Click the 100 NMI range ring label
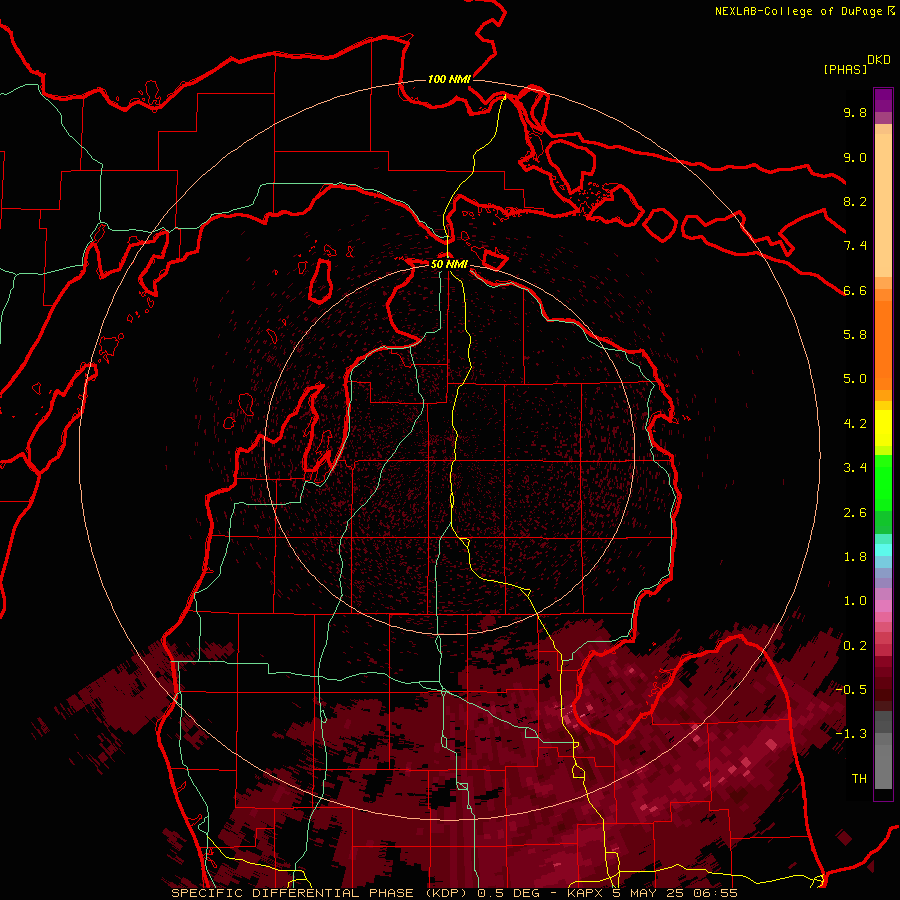900x900 pixels. pyautogui.click(x=449, y=79)
